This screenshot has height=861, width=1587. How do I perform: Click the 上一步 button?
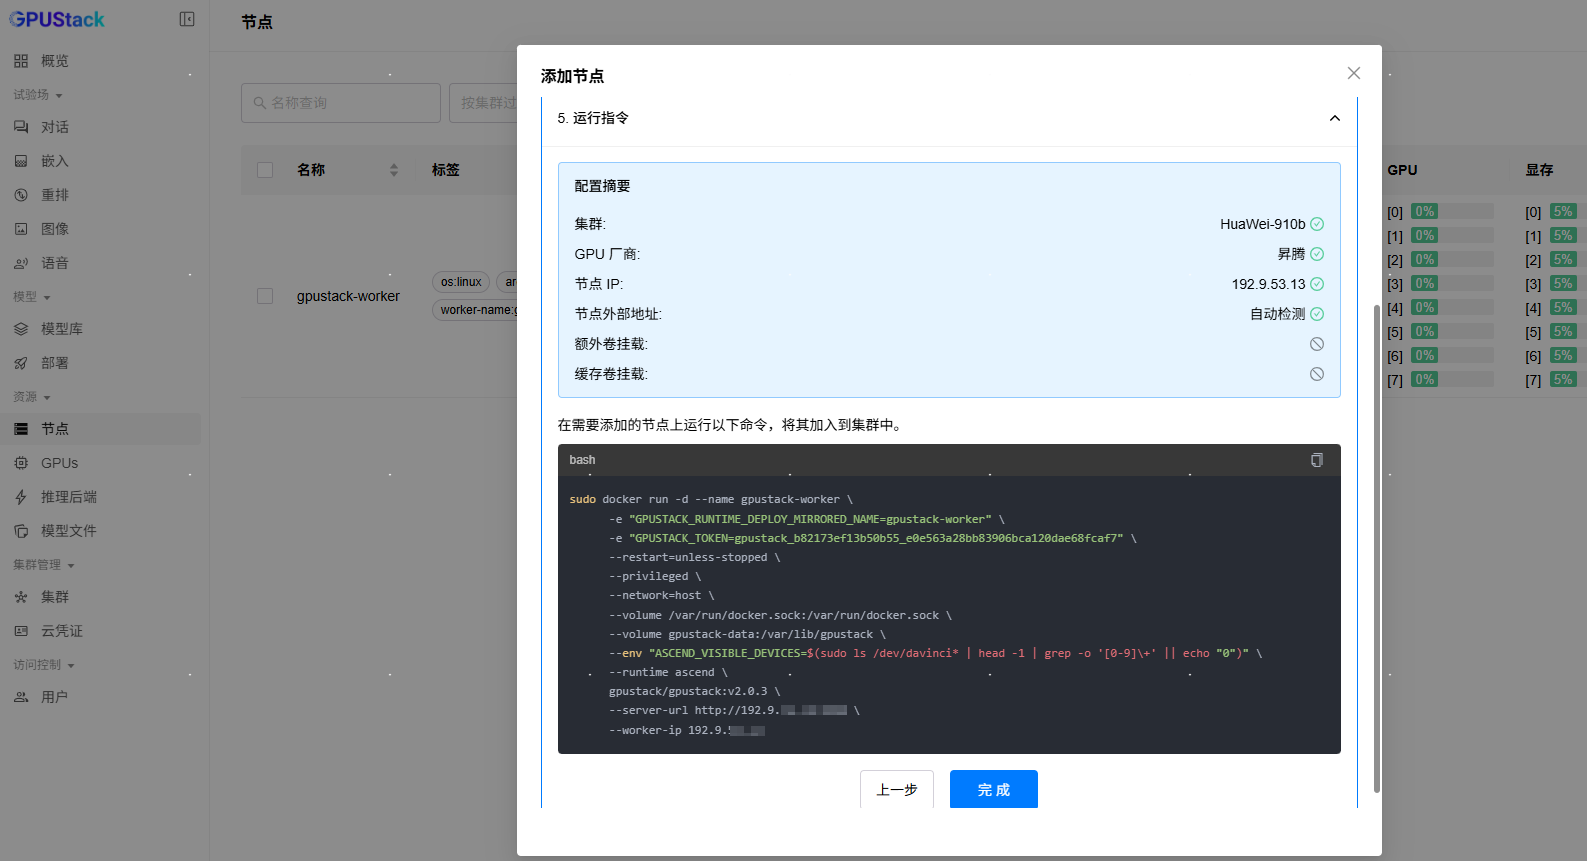click(897, 789)
